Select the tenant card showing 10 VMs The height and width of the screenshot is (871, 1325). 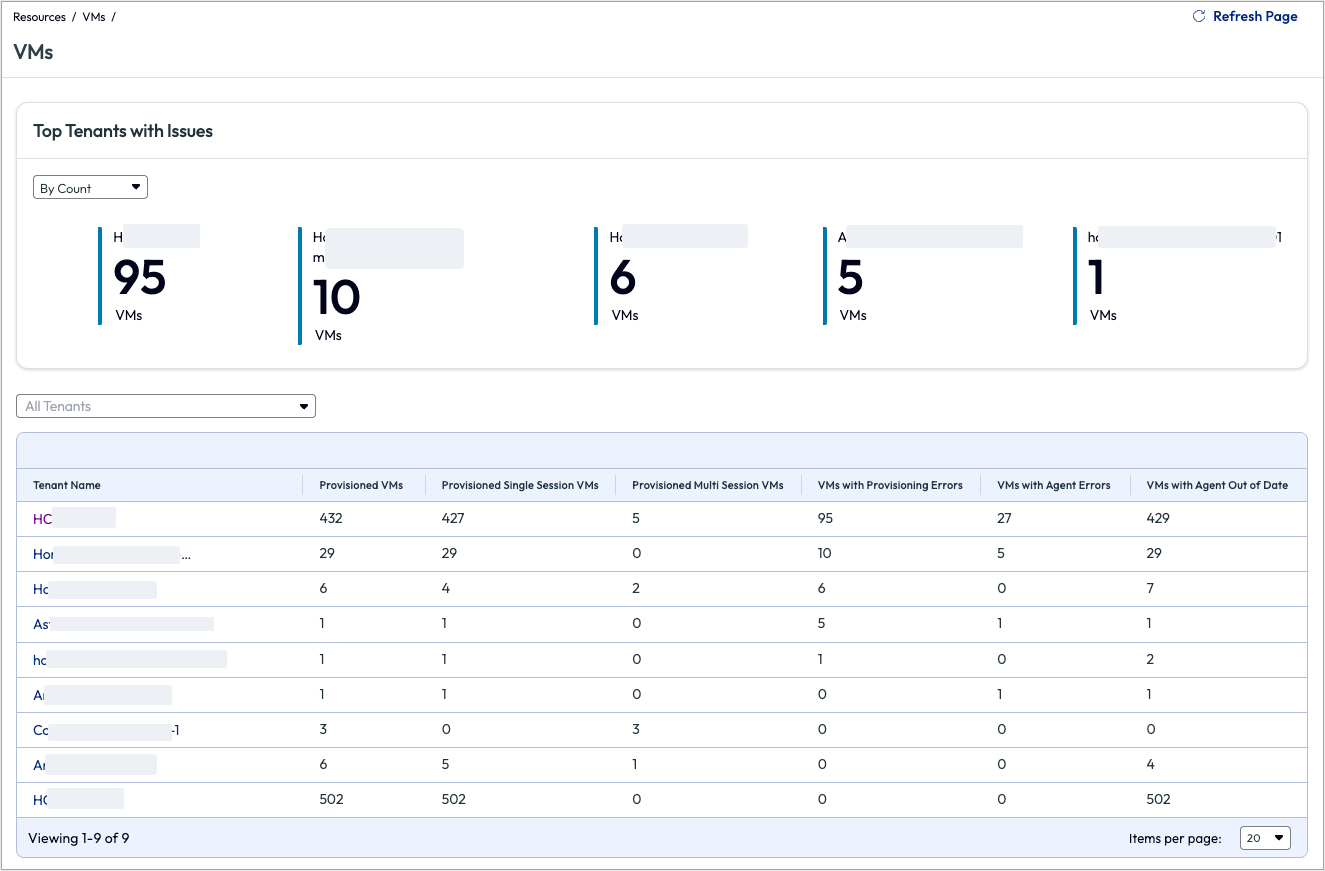[x=381, y=286]
